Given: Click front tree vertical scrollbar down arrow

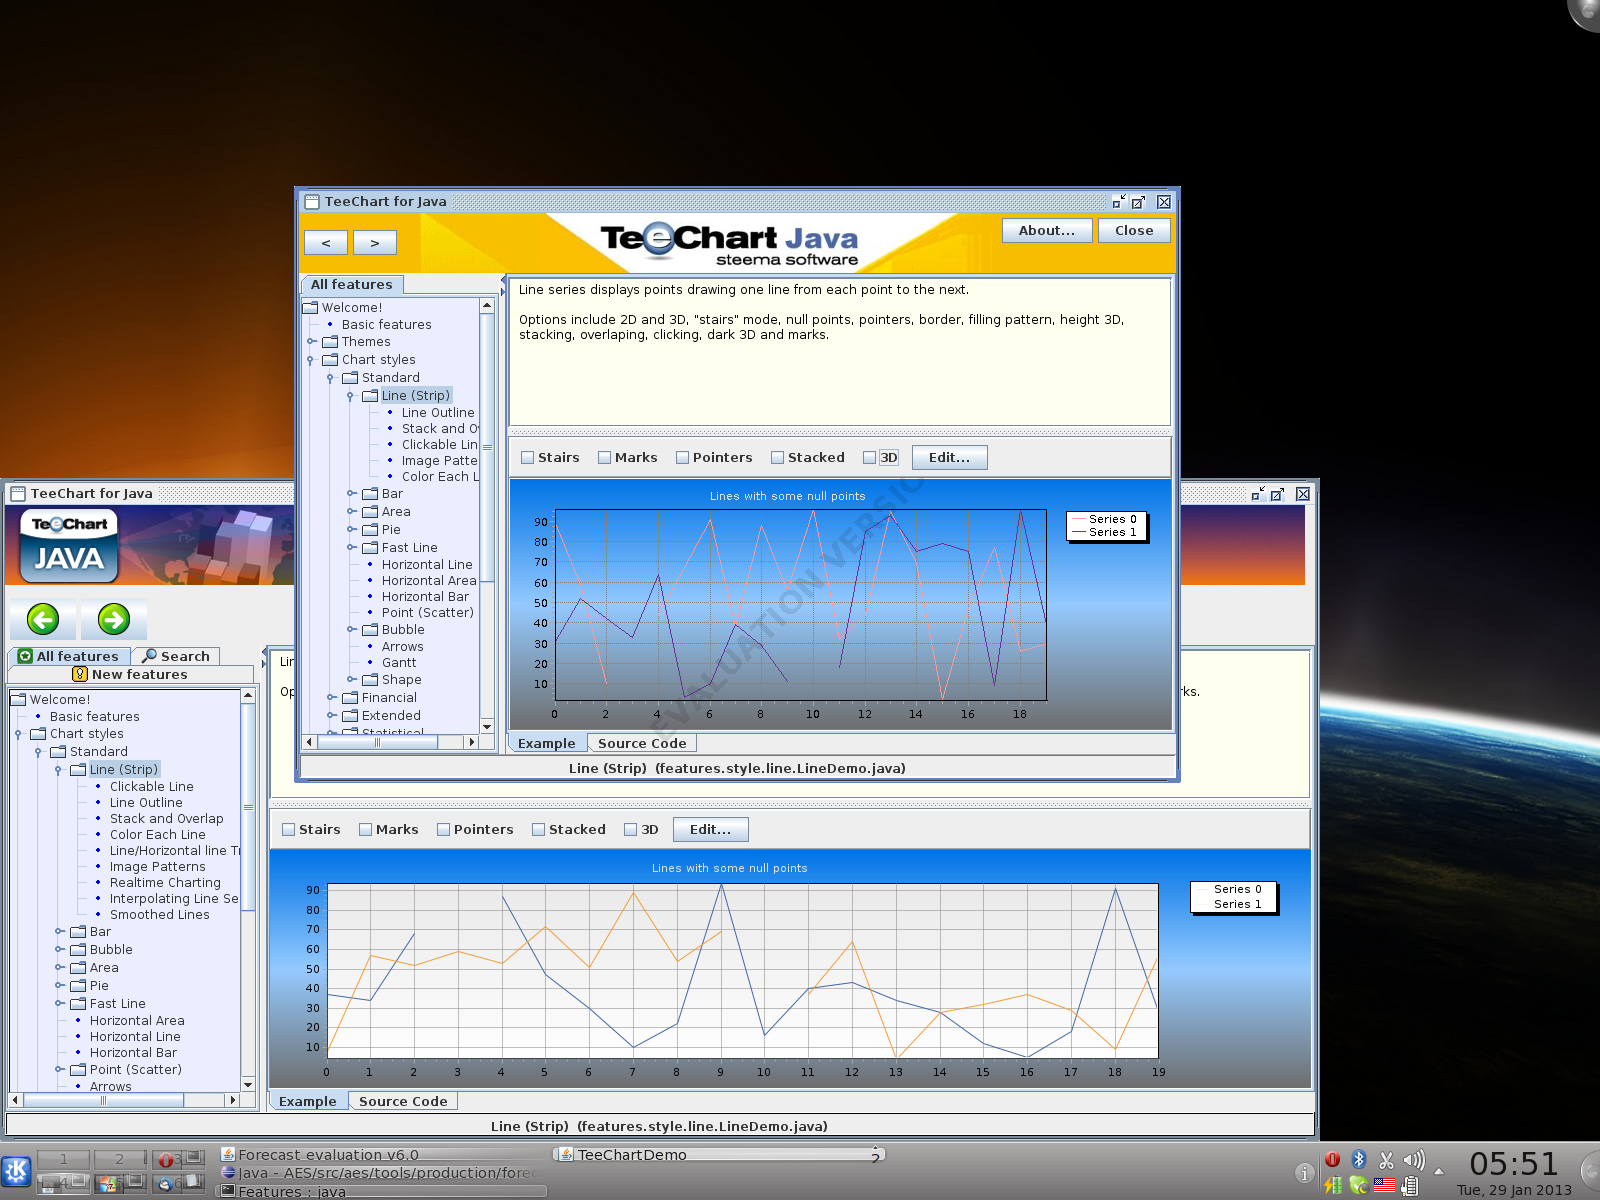Looking at the screenshot, I should click(x=487, y=727).
